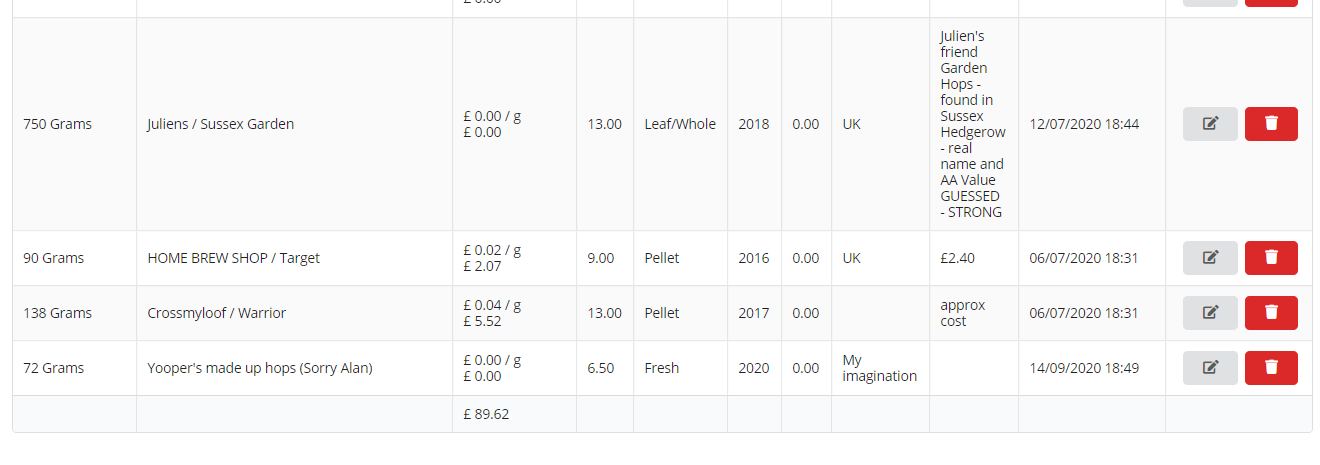This screenshot has height=465, width=1320.
Task: Select the 'My imagination' origin cell
Action: (x=880, y=368)
